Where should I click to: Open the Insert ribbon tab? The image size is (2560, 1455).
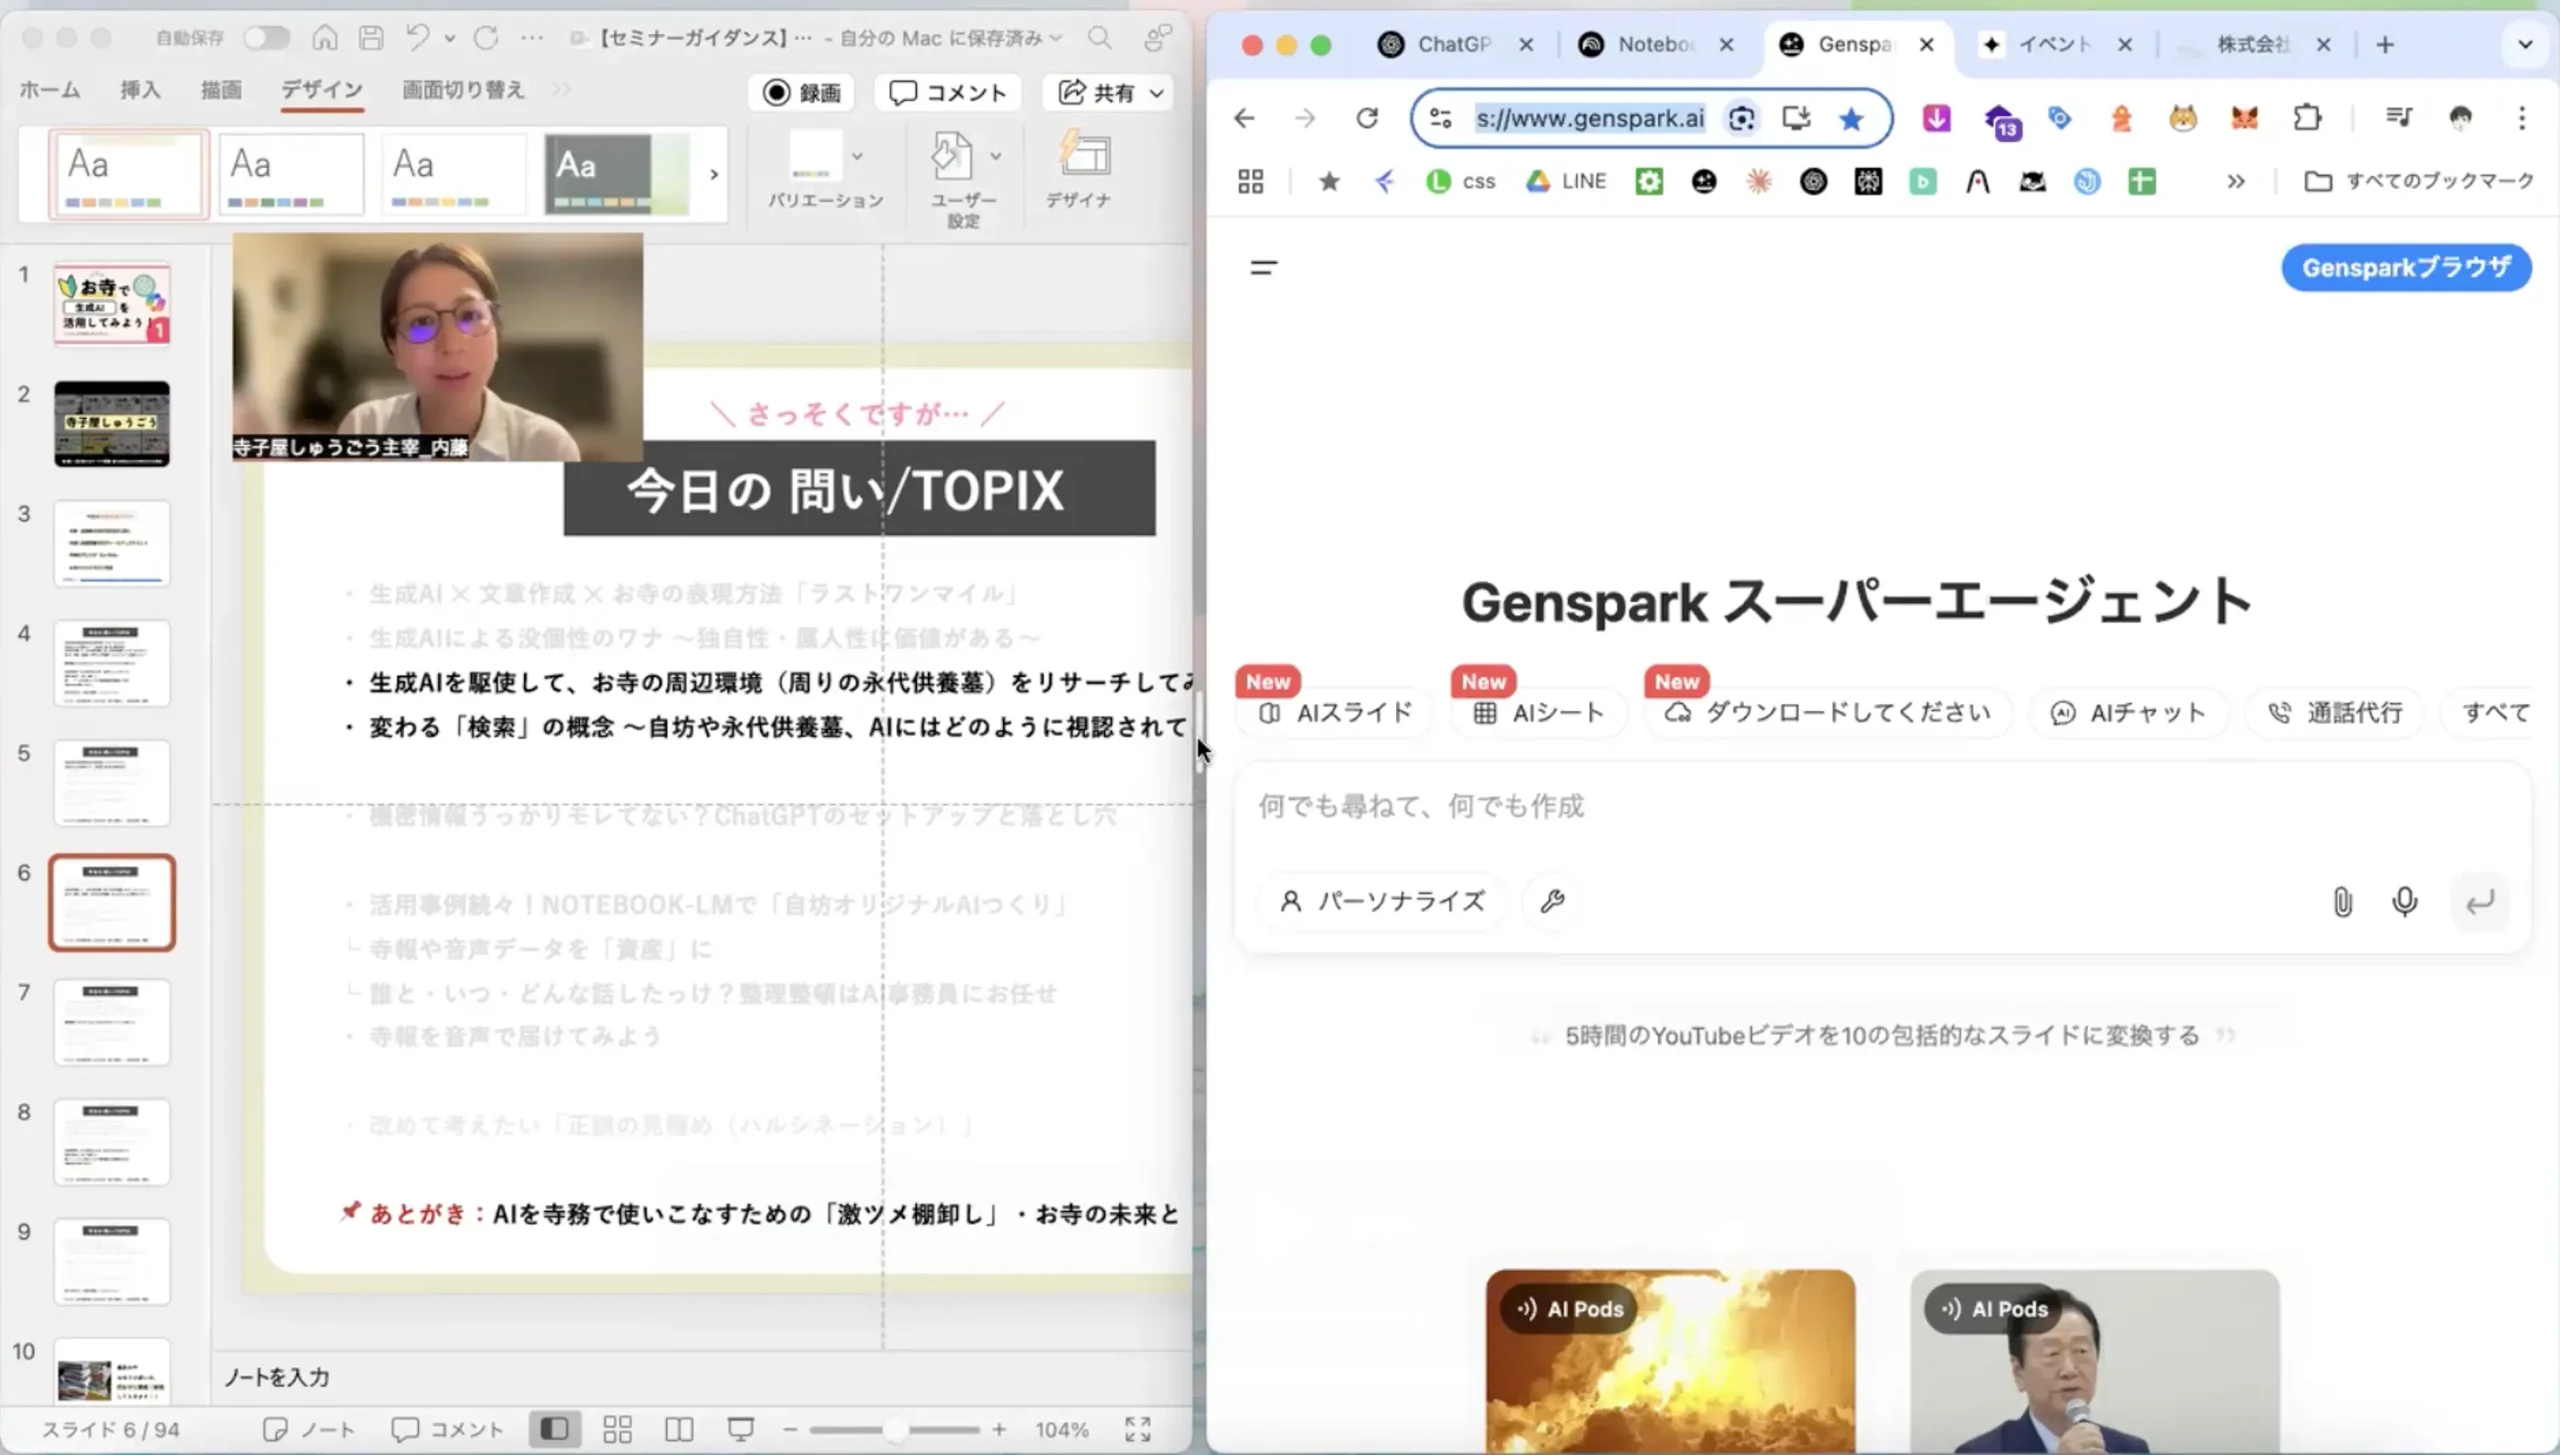[140, 90]
